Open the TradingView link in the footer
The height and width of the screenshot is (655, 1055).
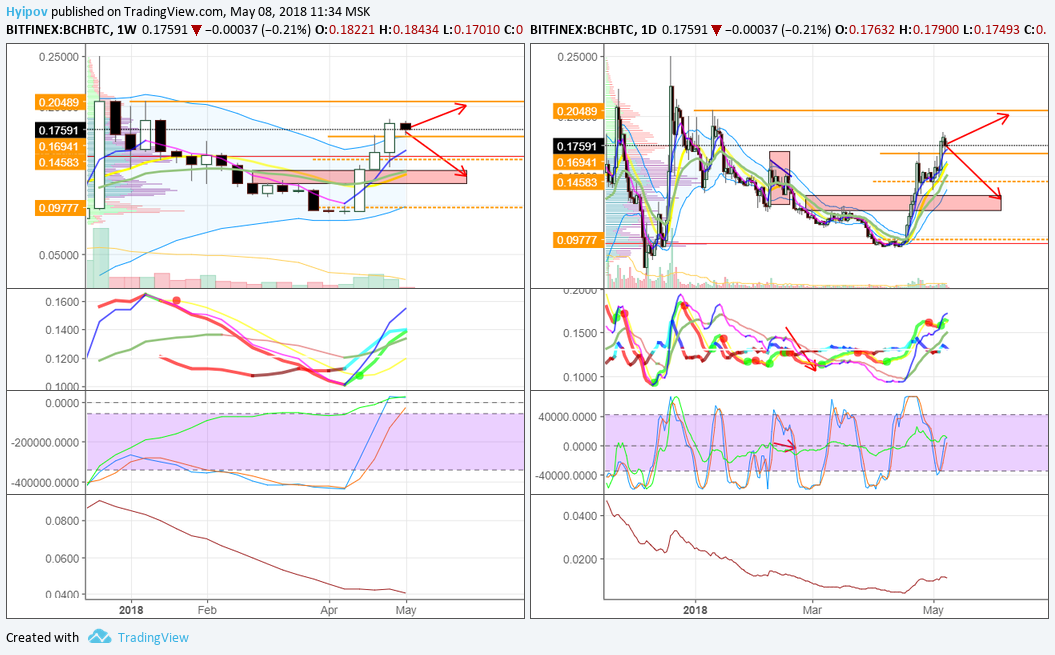click(153, 637)
